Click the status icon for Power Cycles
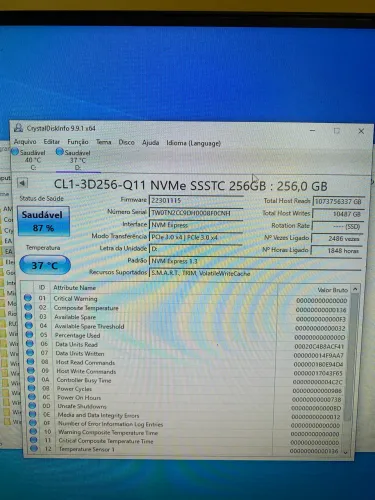 [32, 388]
